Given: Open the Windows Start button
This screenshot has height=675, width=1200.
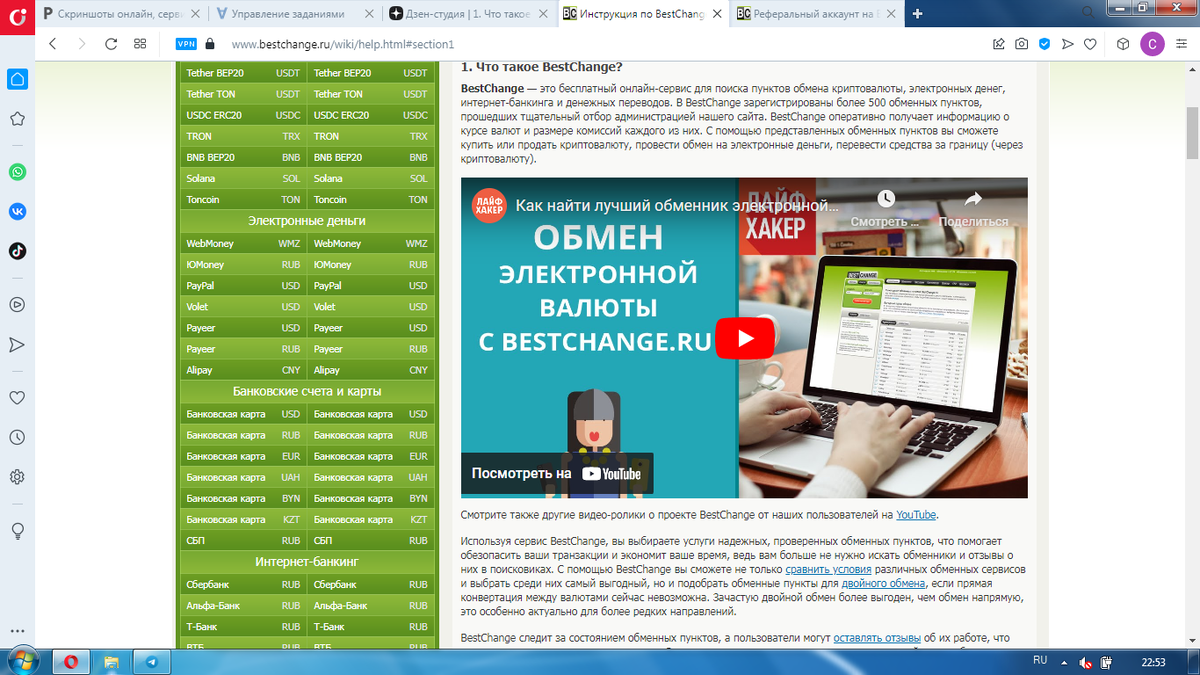Looking at the screenshot, I should pyautogui.click(x=22, y=661).
